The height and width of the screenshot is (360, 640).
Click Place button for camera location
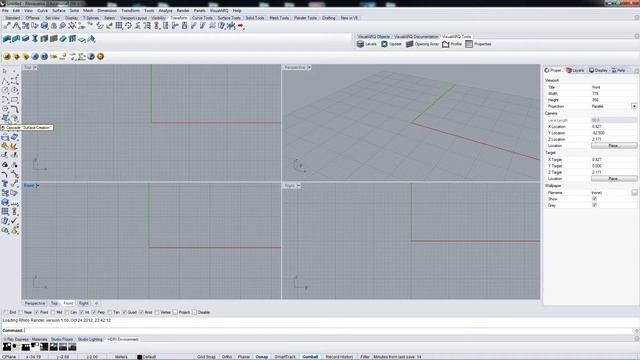[613, 146]
